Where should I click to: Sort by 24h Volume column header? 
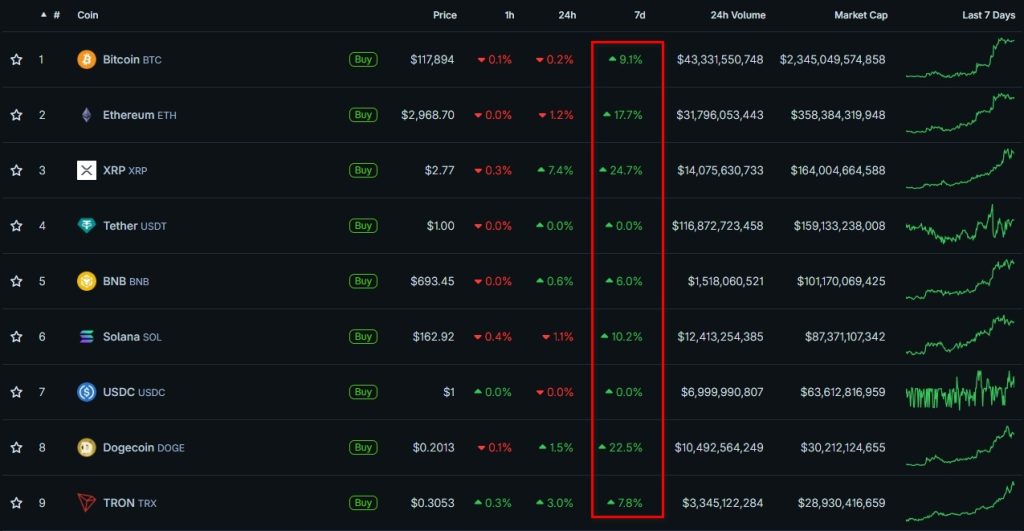tap(737, 16)
